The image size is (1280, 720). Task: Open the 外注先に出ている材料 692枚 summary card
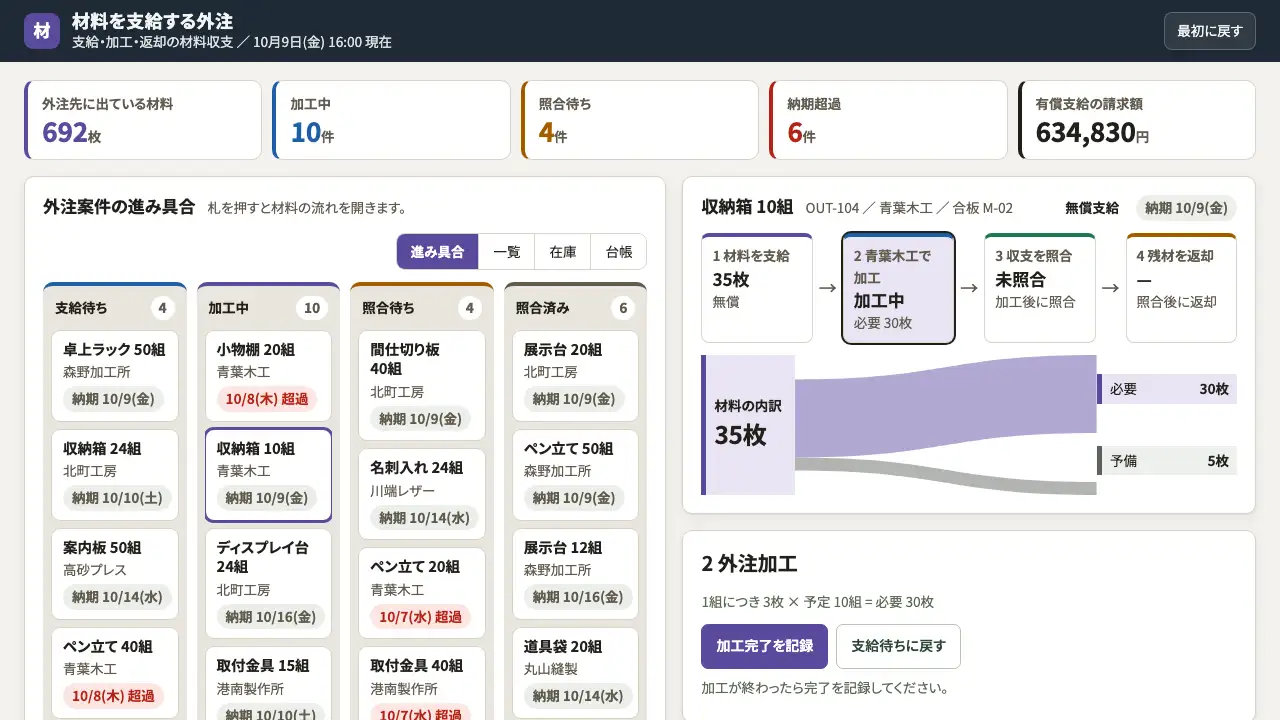click(x=143, y=120)
